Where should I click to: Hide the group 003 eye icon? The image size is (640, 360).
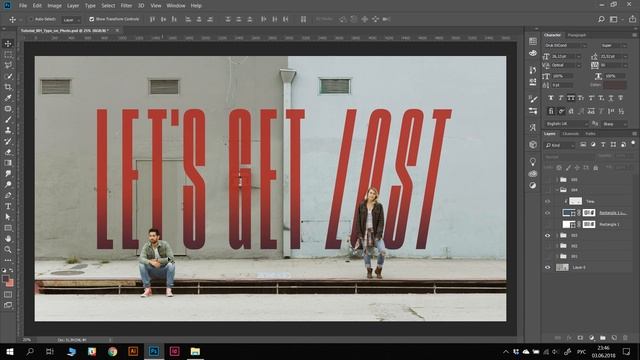[548, 236]
